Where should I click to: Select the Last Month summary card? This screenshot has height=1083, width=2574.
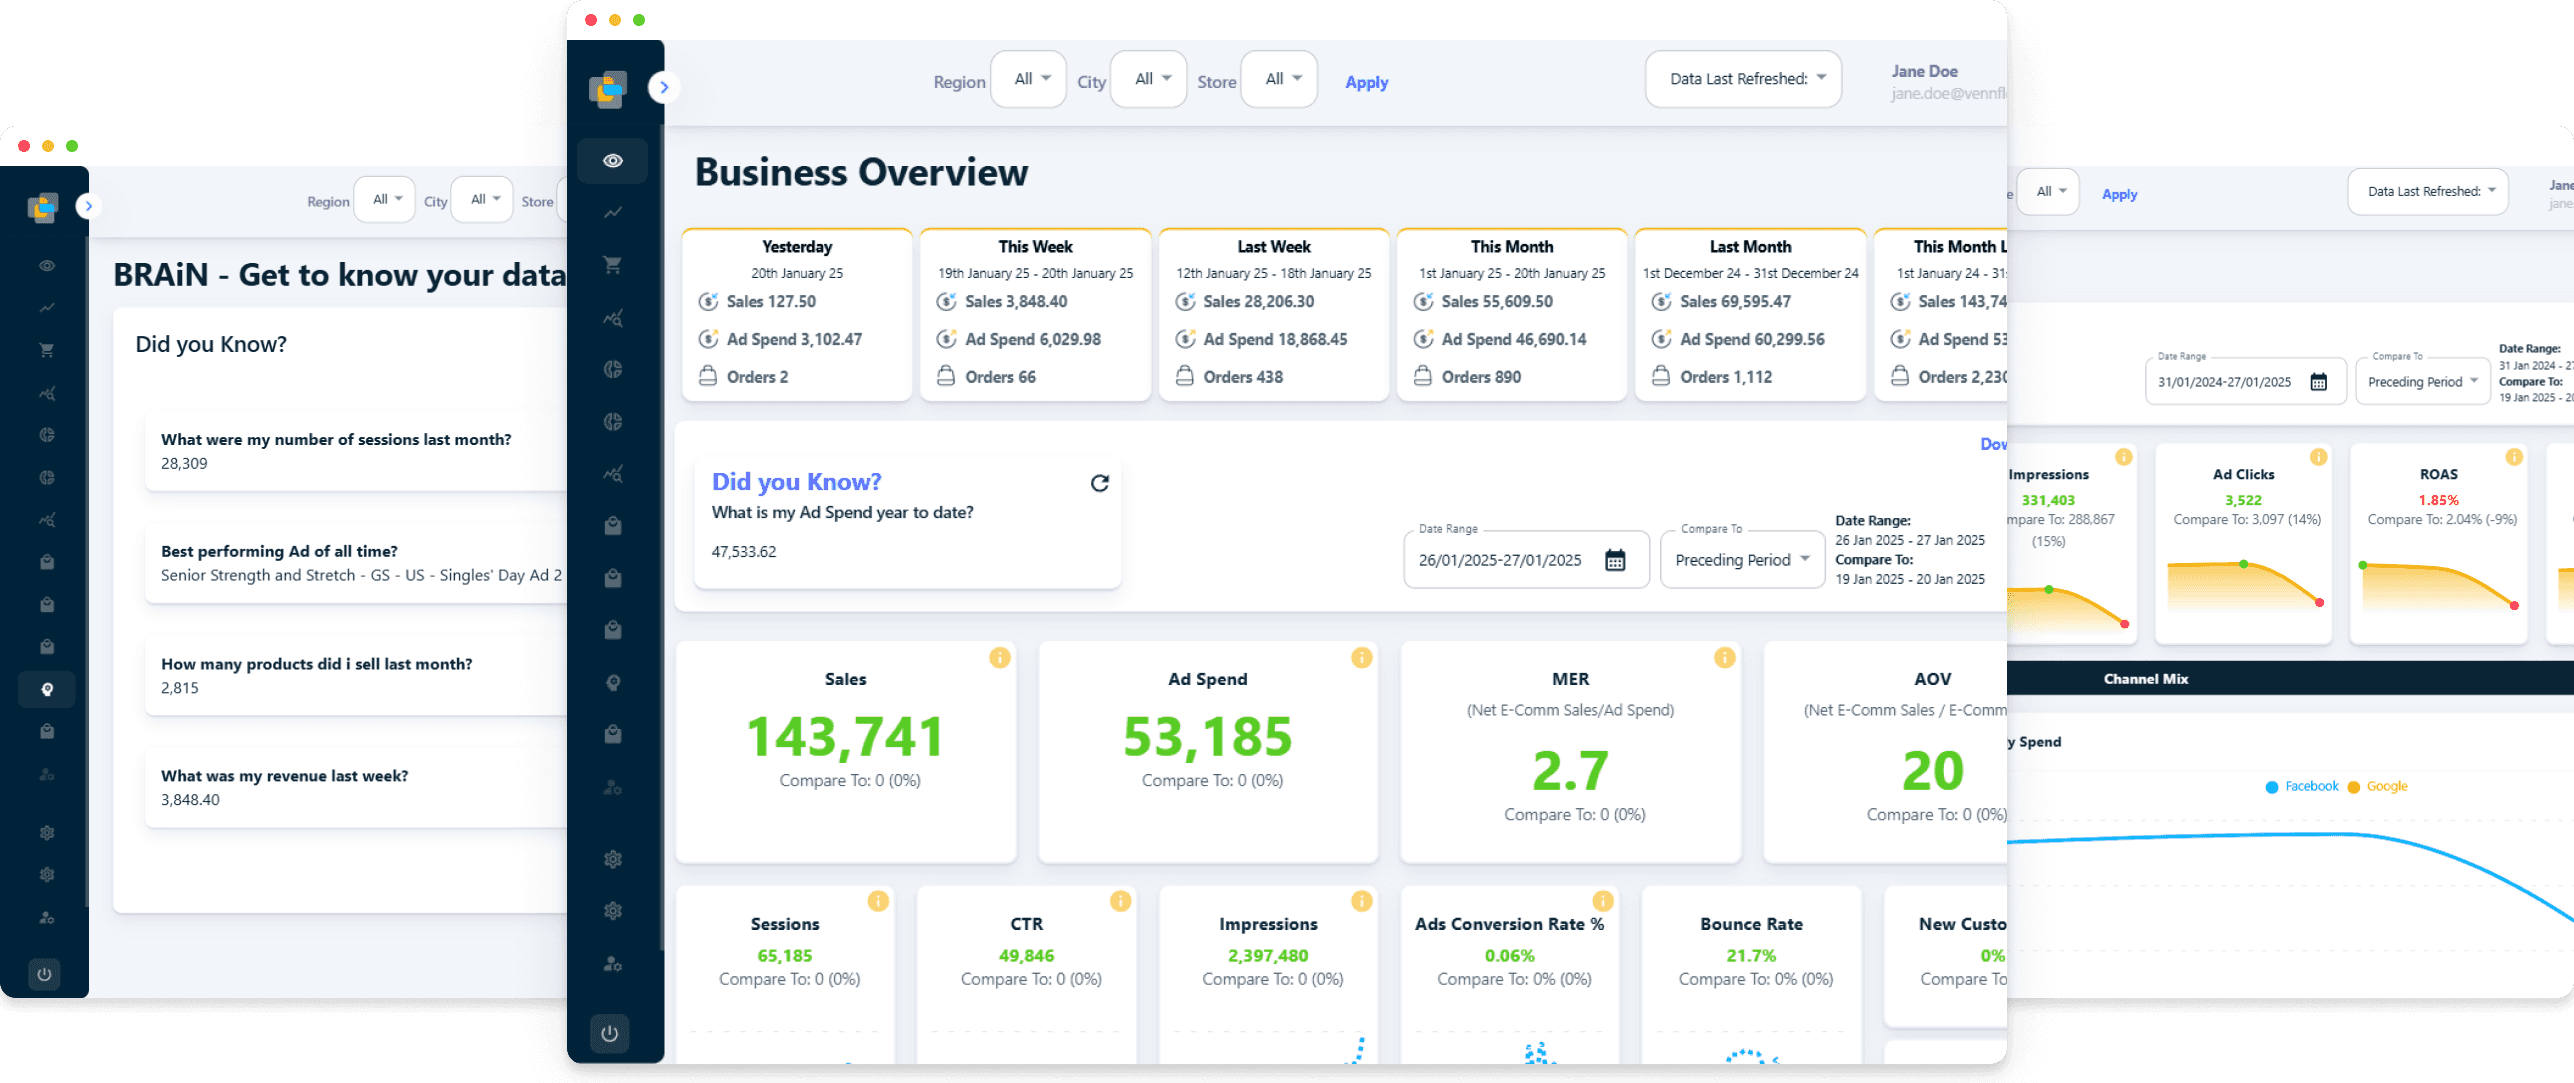[1750, 315]
